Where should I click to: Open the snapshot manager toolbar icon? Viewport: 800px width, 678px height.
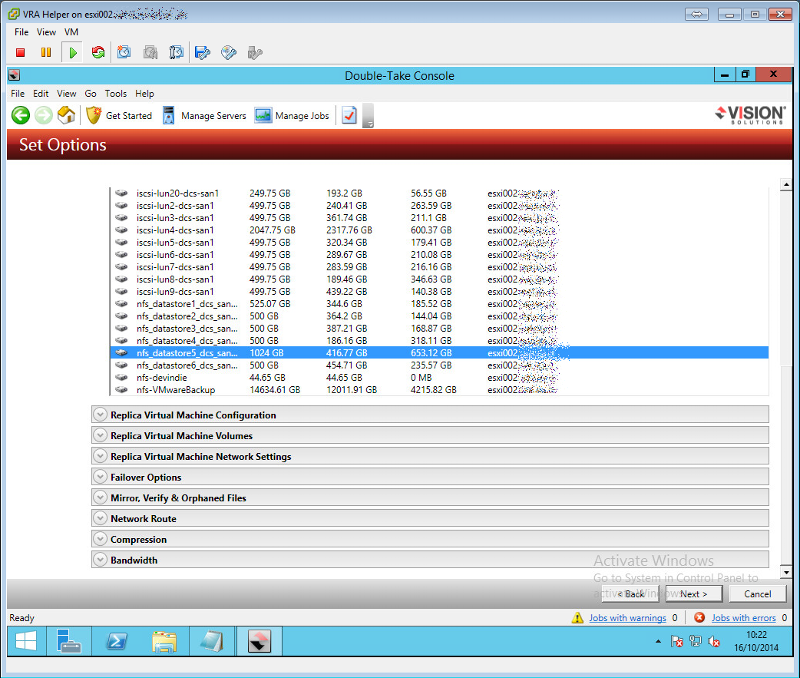(177, 53)
